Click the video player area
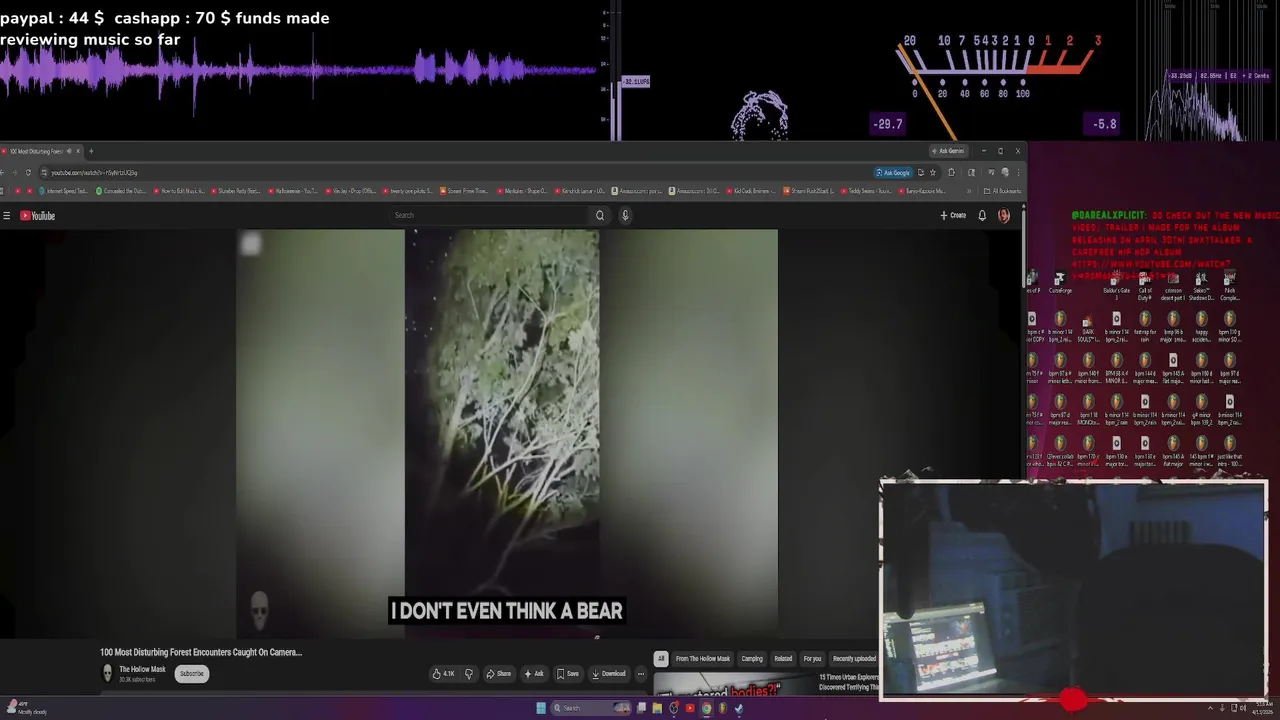This screenshot has height=720, width=1280. point(507,432)
